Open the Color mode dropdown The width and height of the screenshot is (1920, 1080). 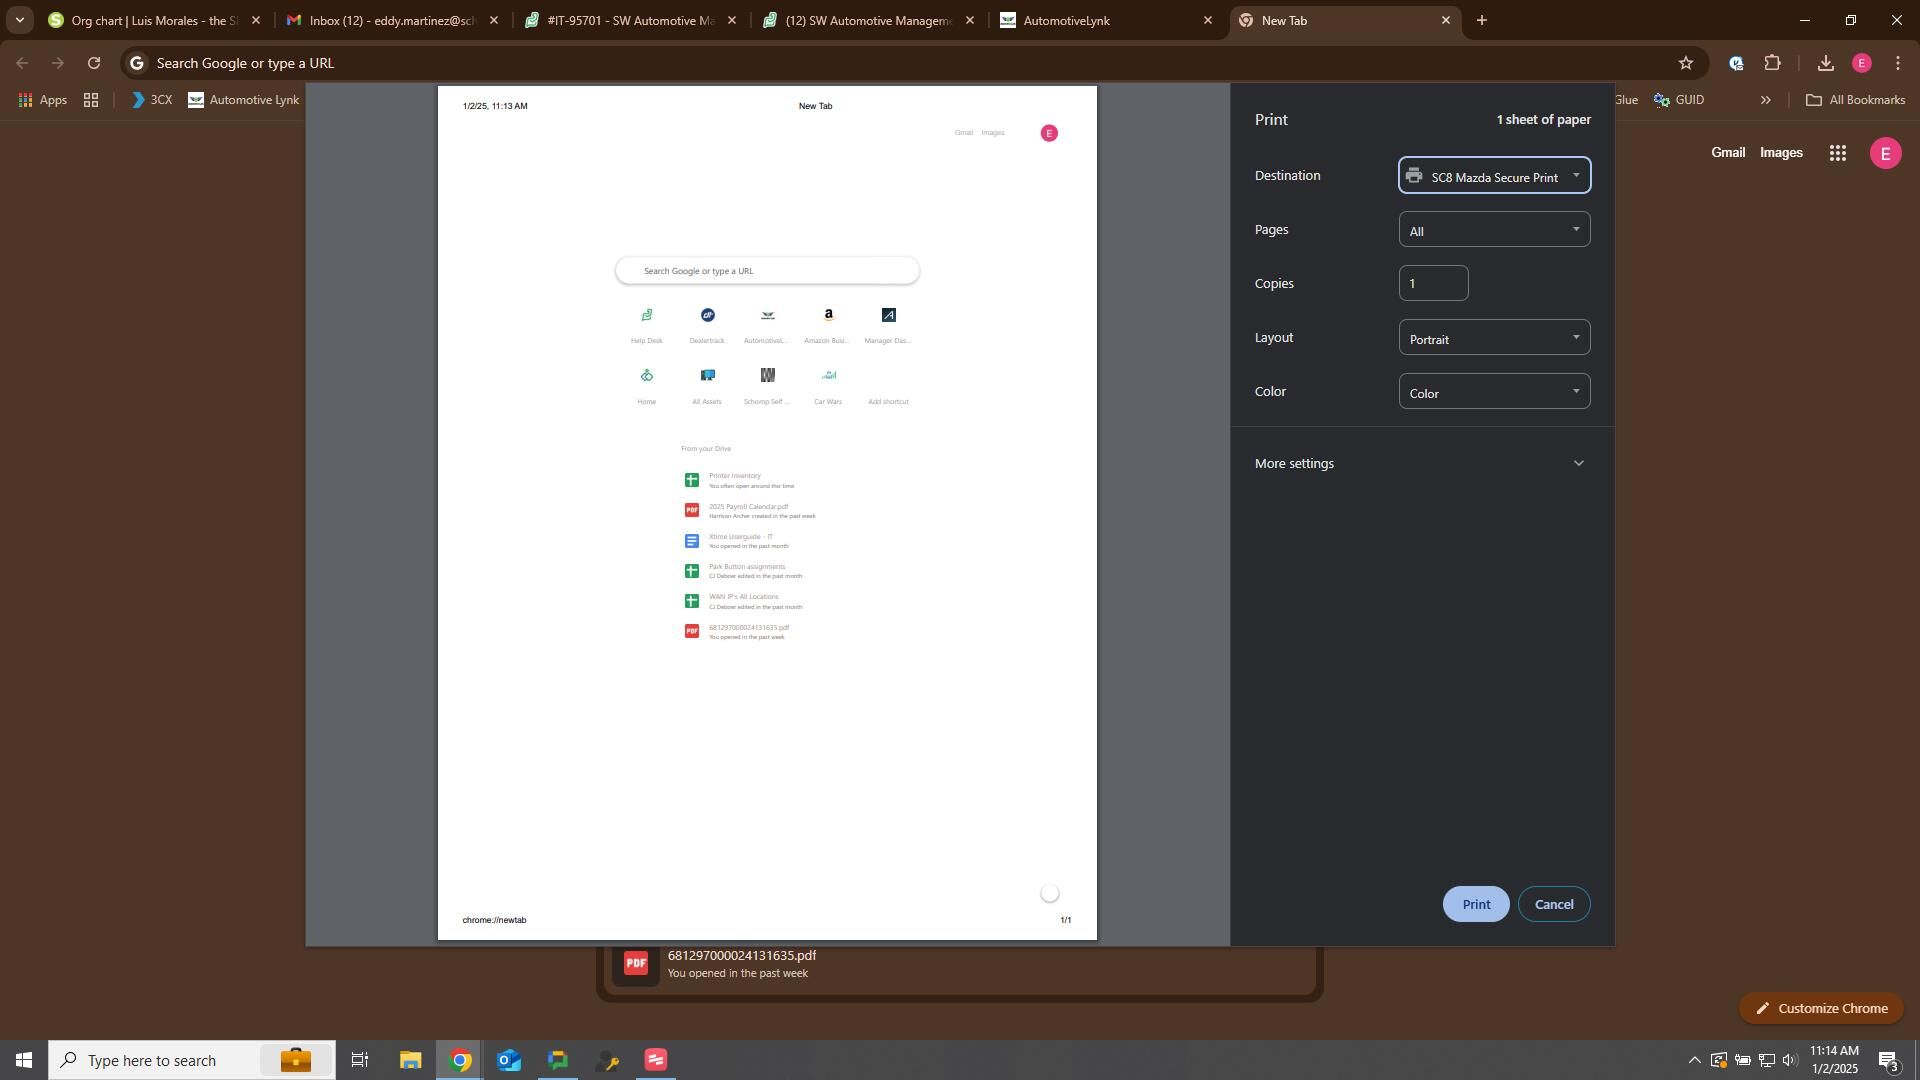[1494, 392]
